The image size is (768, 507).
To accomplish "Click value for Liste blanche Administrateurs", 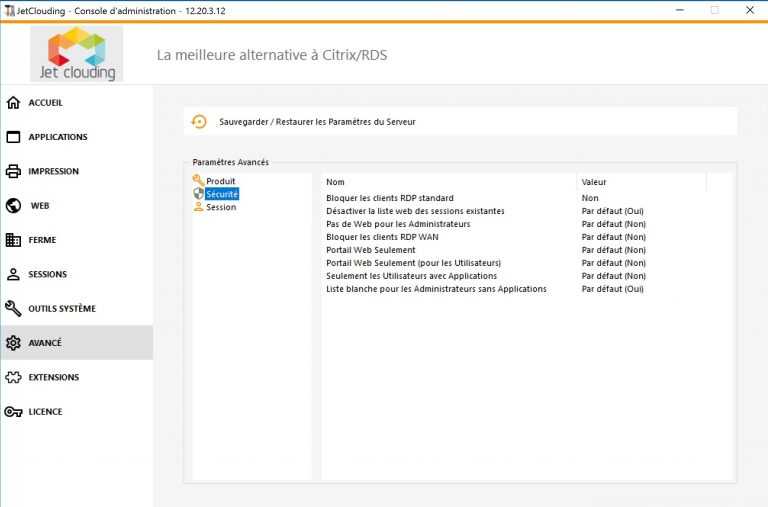I will pos(612,289).
